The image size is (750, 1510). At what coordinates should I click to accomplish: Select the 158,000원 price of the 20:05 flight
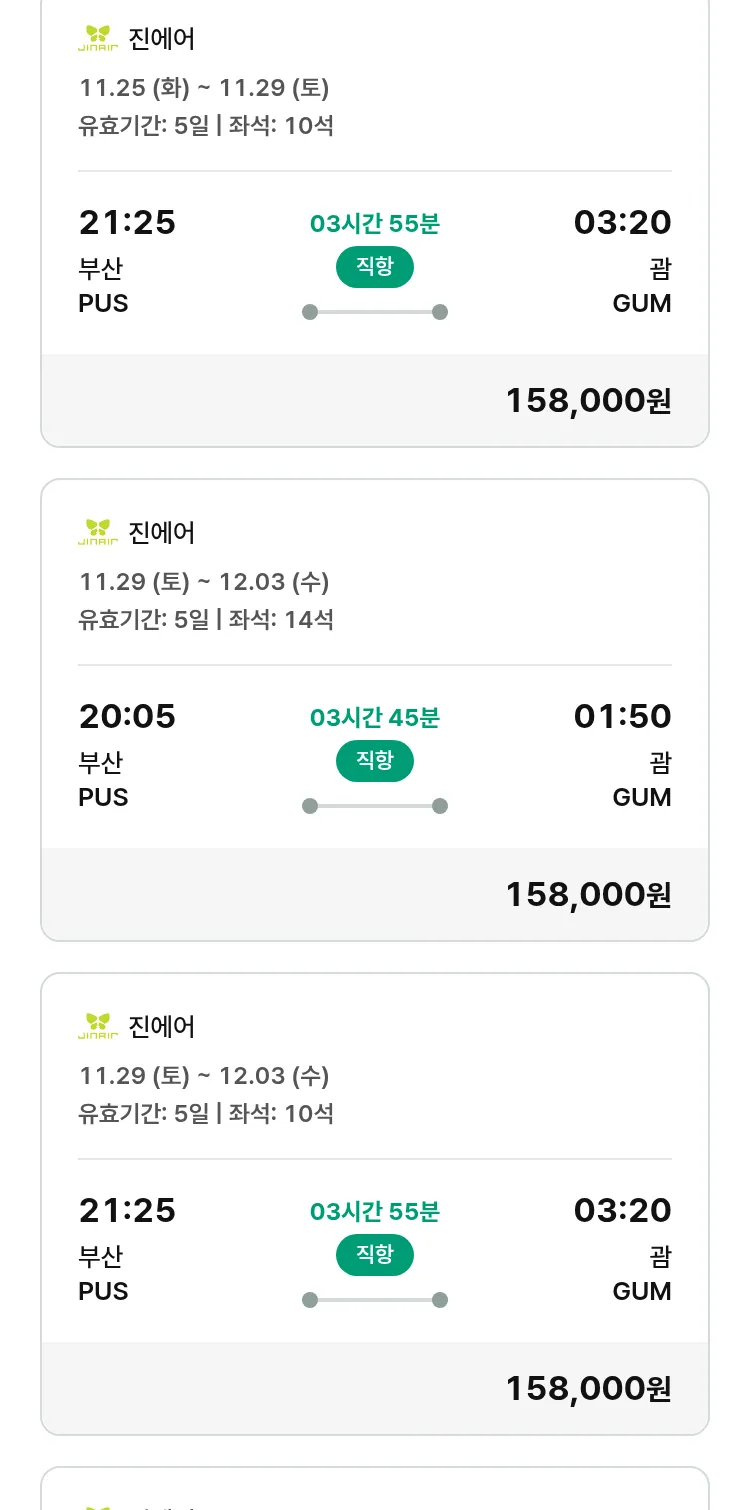pos(588,894)
